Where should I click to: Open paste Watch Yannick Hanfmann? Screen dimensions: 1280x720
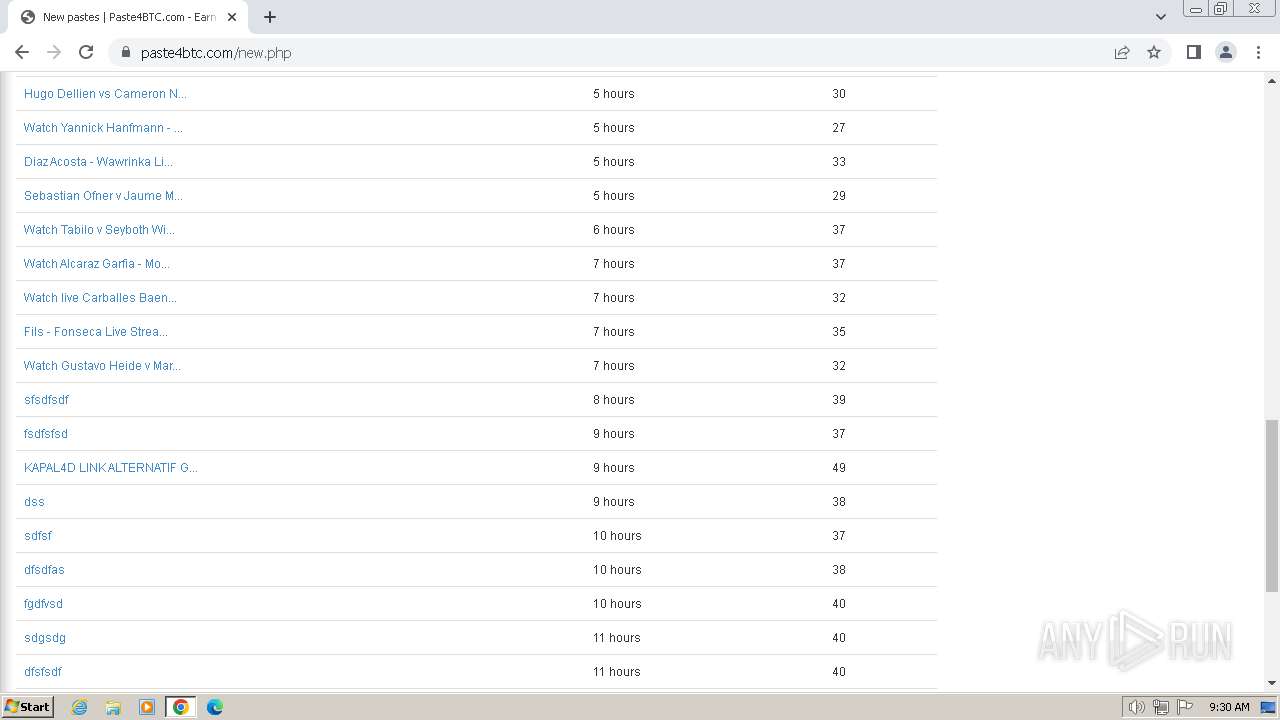[x=103, y=128]
